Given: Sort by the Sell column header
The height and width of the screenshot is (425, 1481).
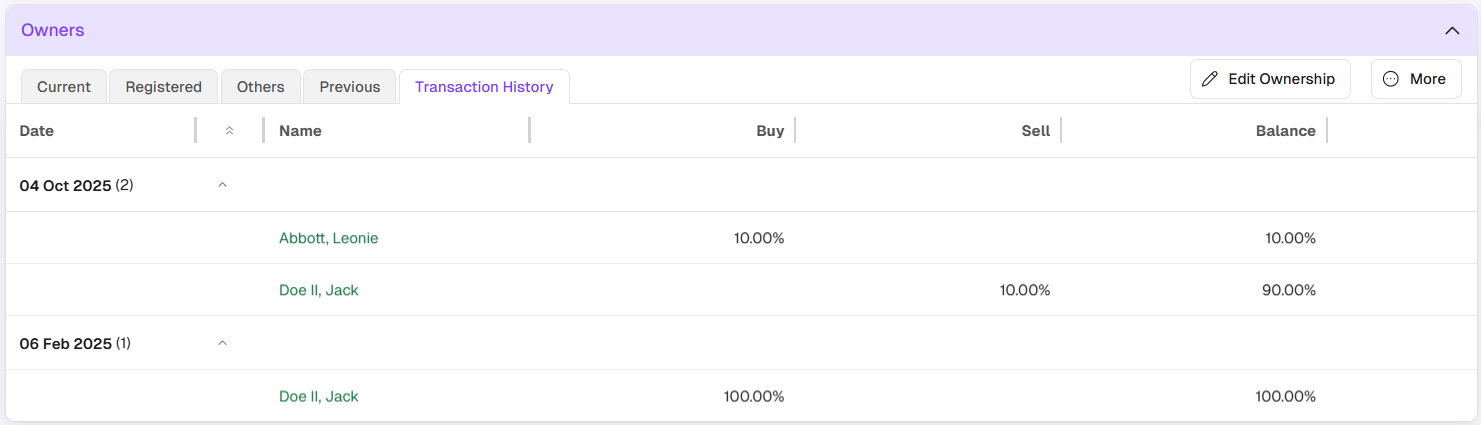Looking at the screenshot, I should (x=1036, y=131).
